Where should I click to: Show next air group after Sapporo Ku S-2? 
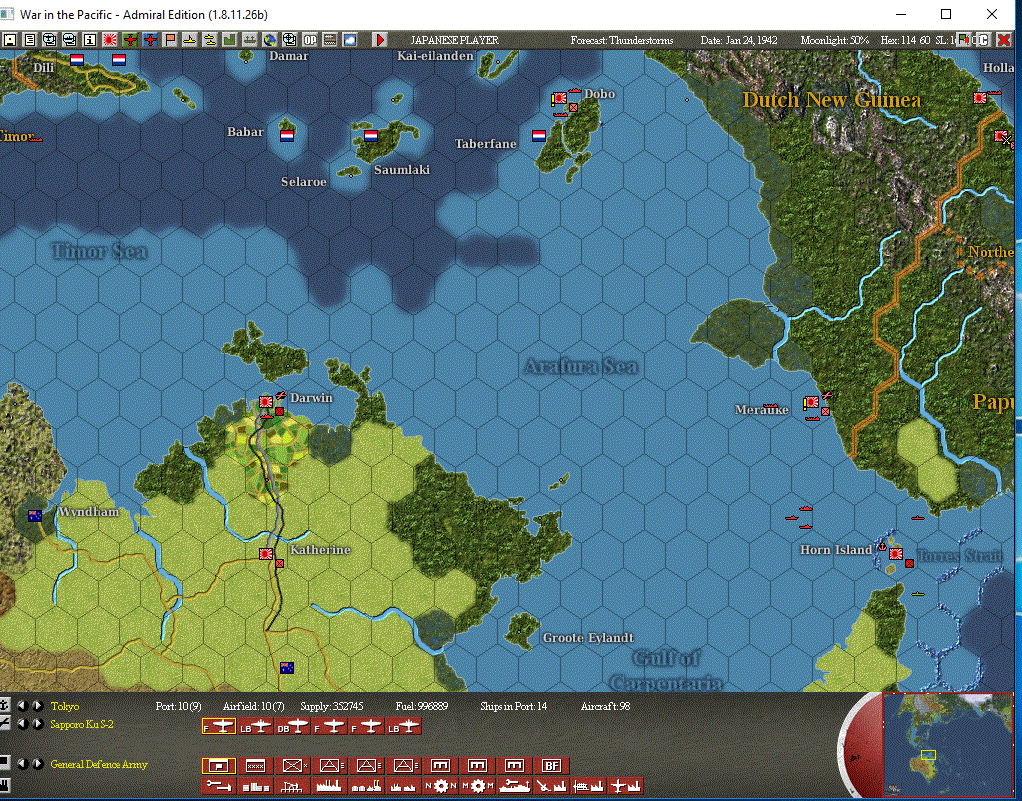click(x=38, y=724)
